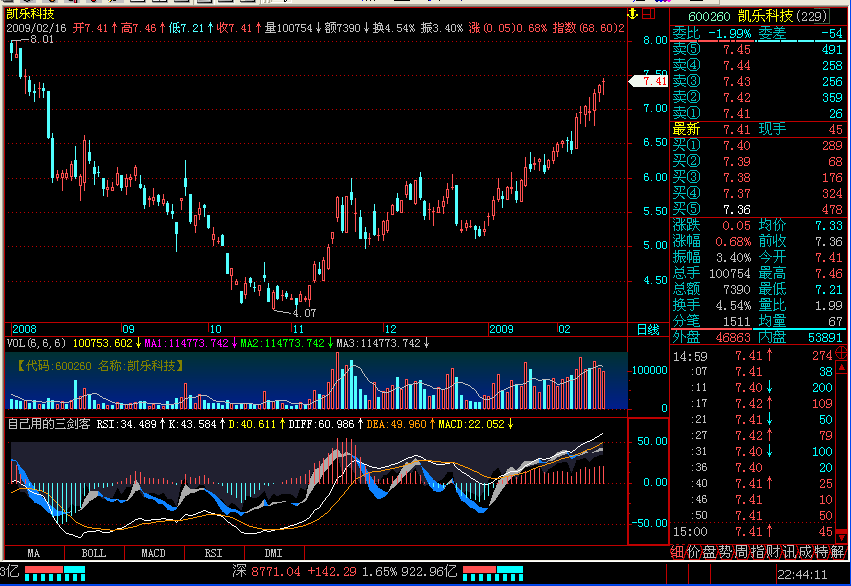Switch to the DMI indicator tab

coord(274,553)
